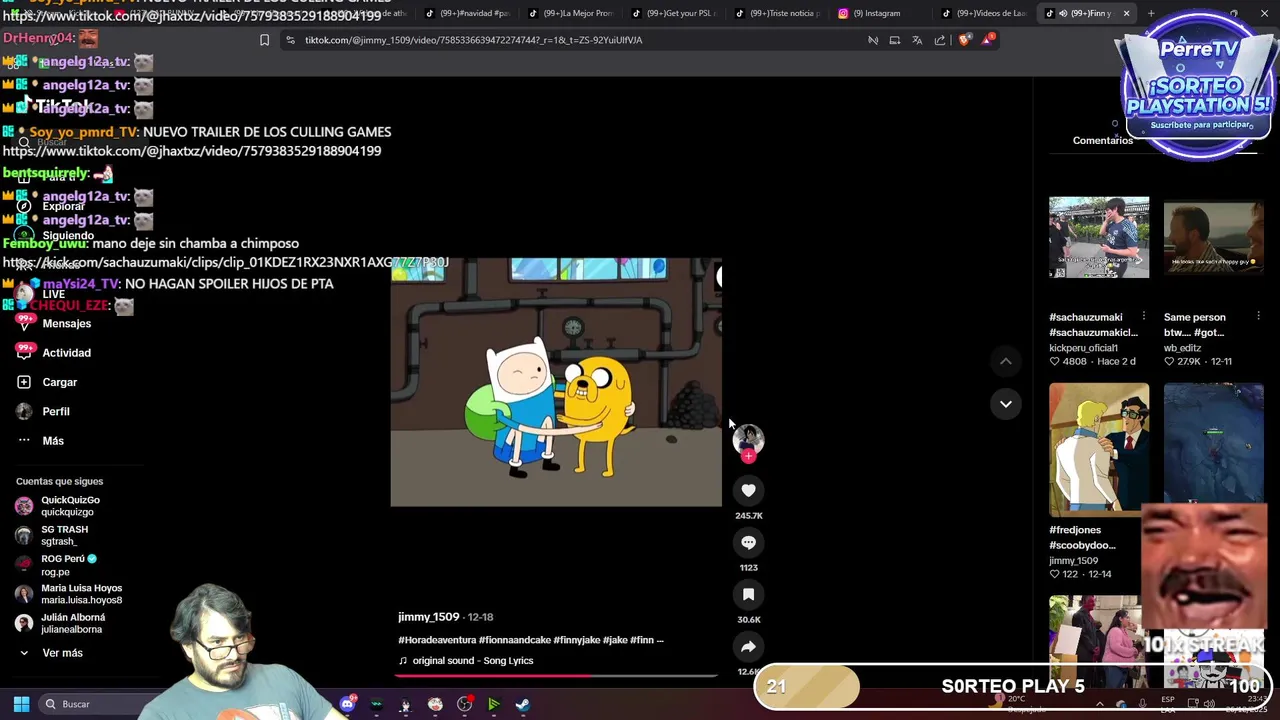Seek within the video progress bar

click(556, 676)
